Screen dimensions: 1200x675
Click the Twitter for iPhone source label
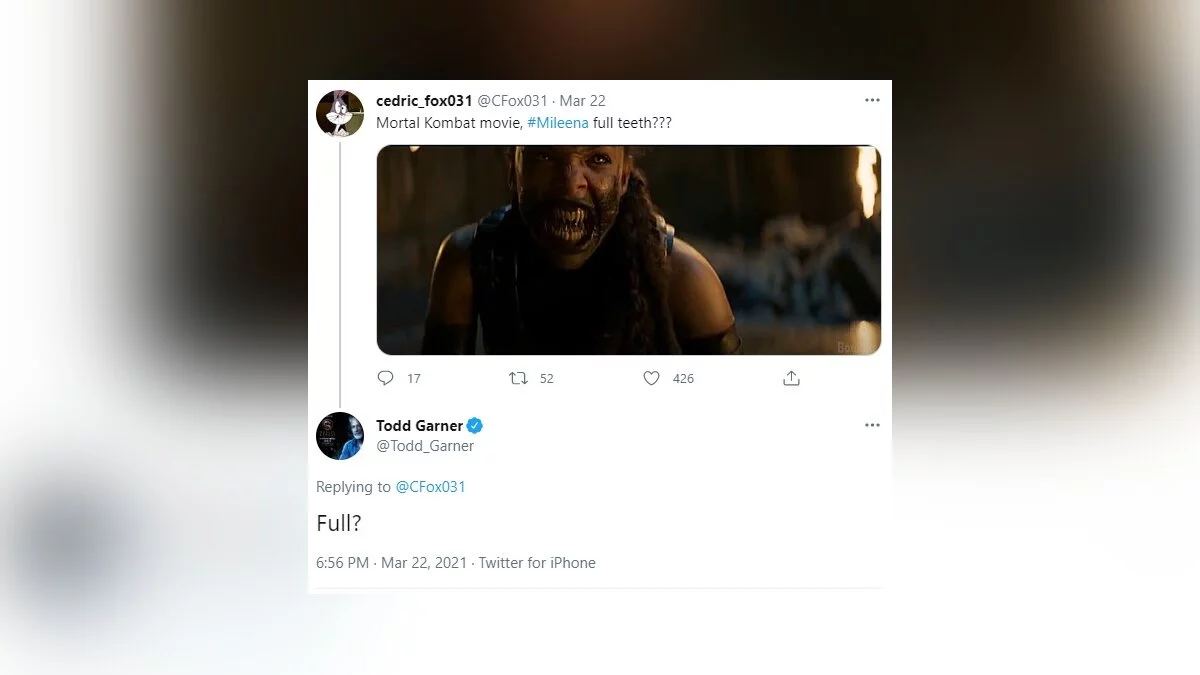[537, 563]
